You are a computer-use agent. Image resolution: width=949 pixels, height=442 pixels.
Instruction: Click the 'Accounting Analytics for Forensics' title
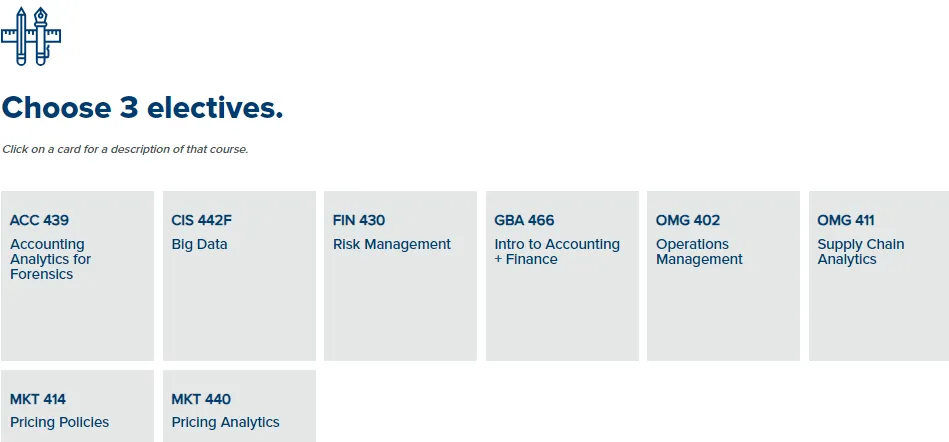coord(50,259)
